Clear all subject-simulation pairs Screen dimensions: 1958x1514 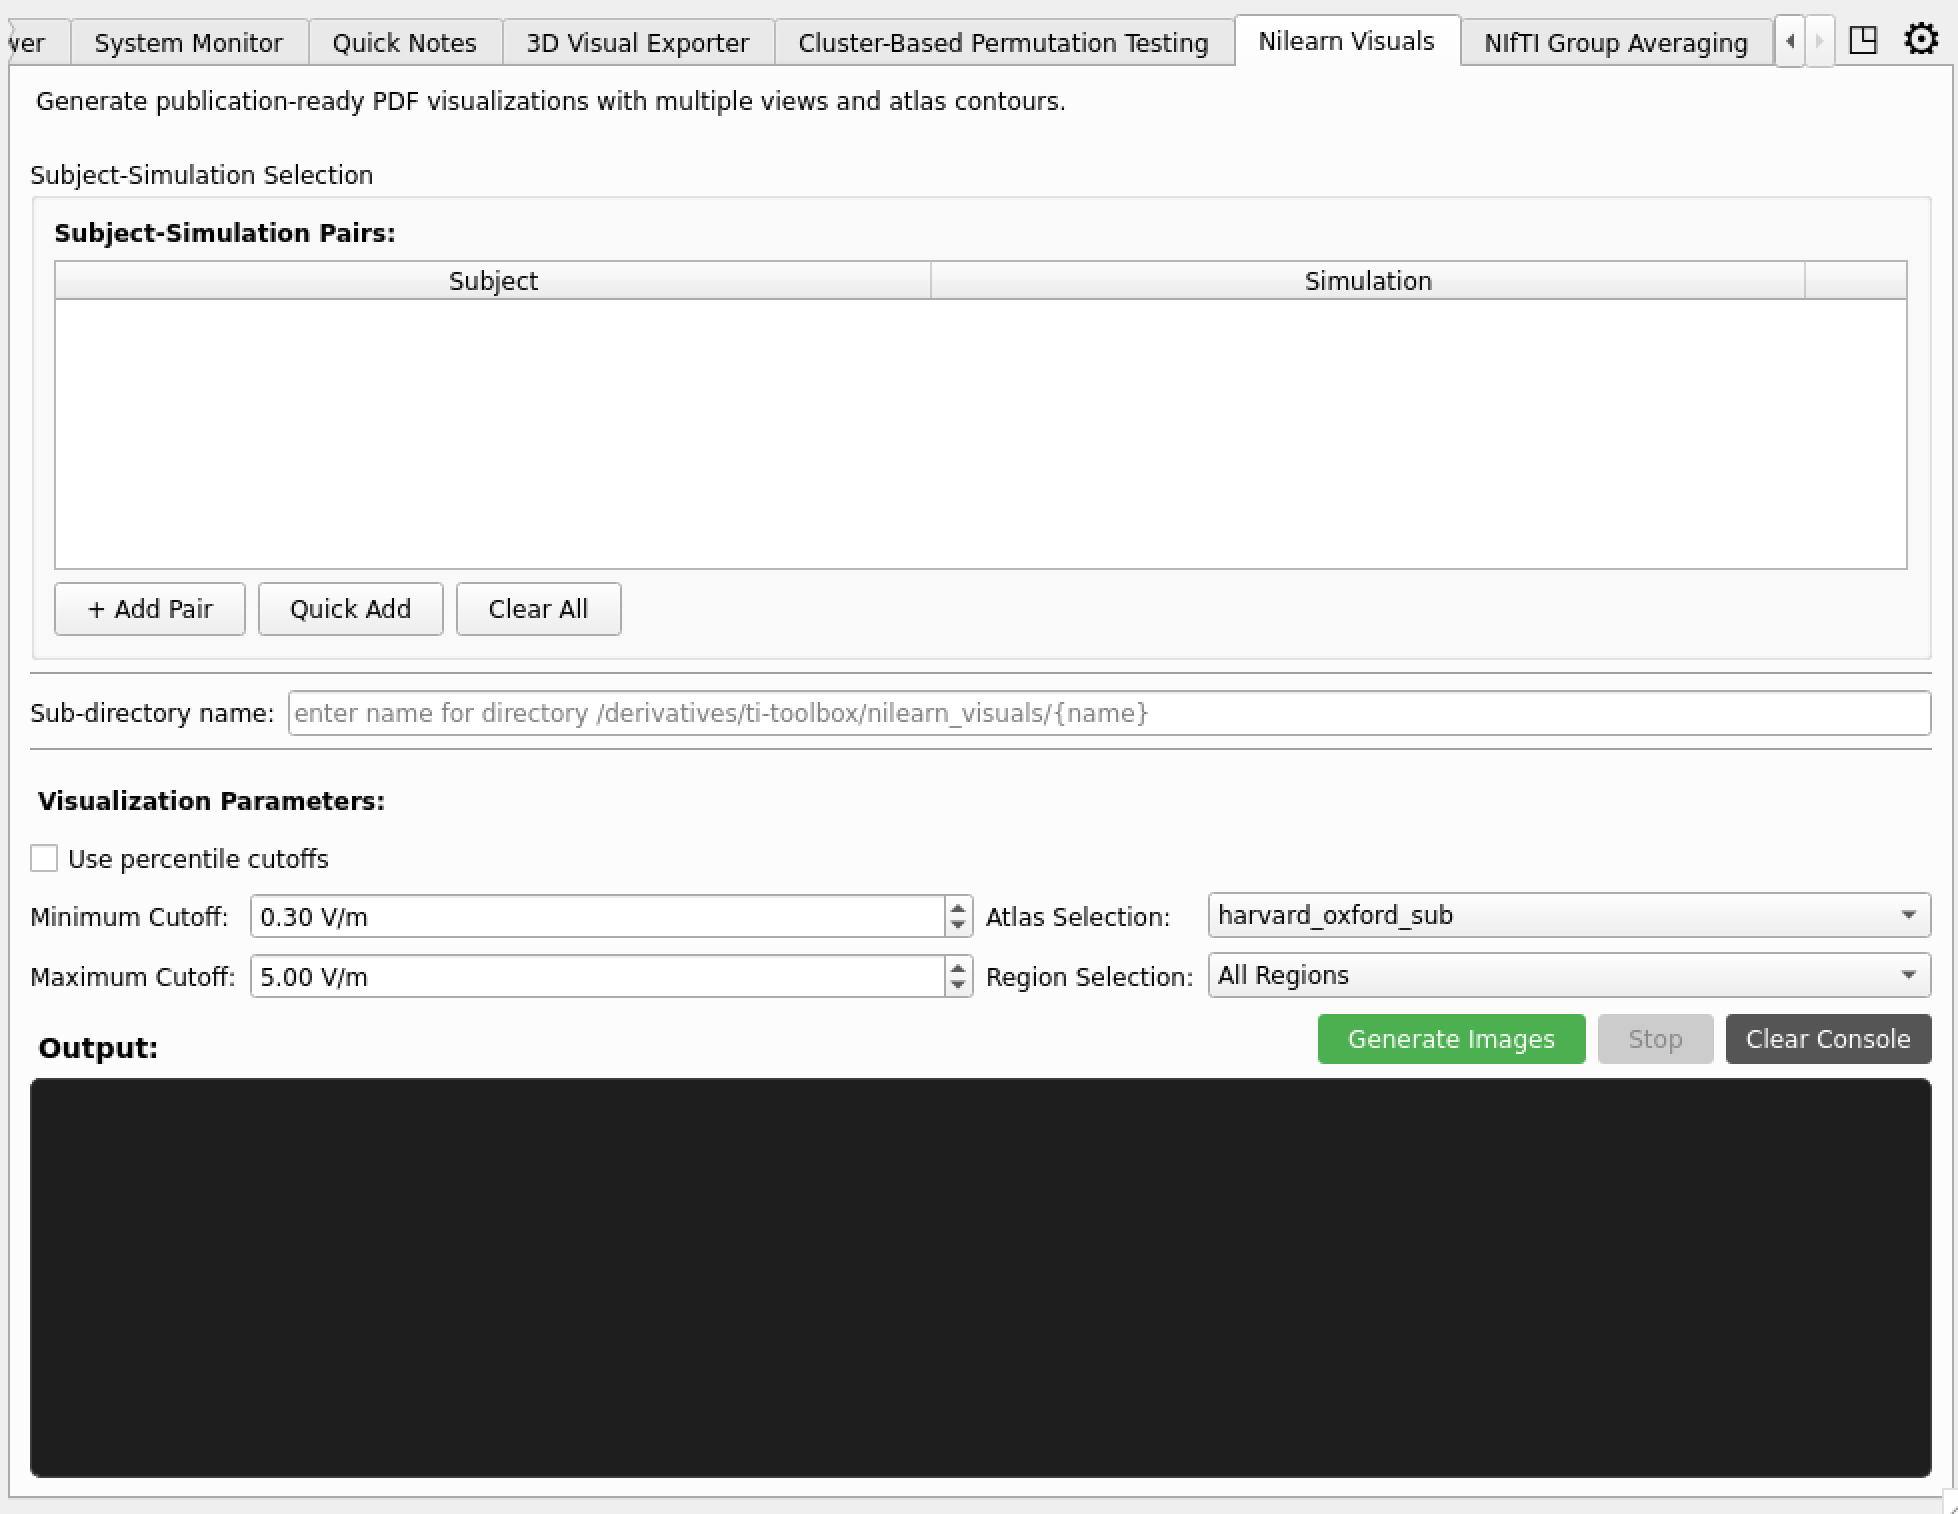[538, 608]
